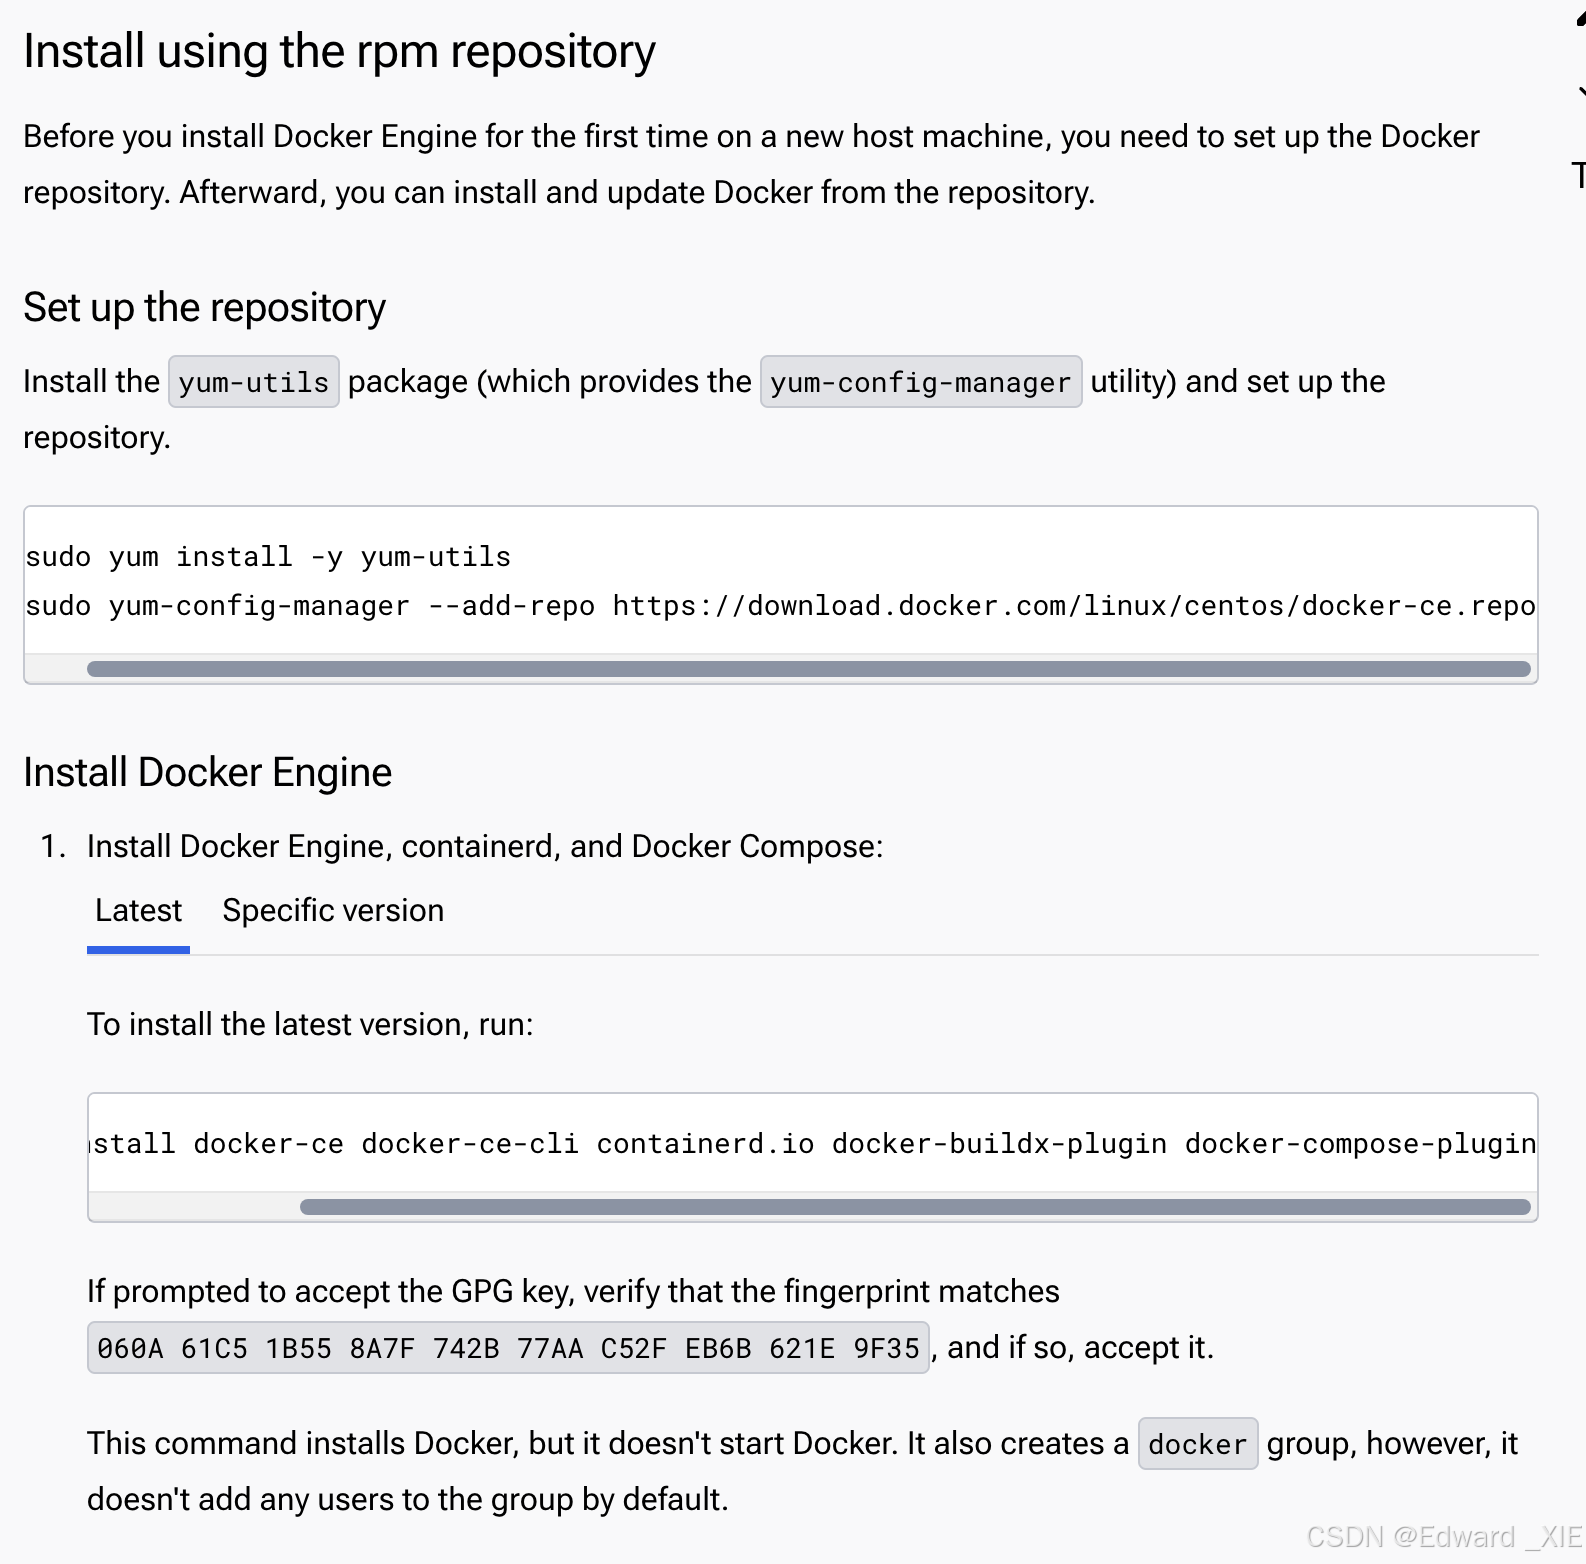Click the scrollbar beneath the docker-ce install command

coord(915,1208)
